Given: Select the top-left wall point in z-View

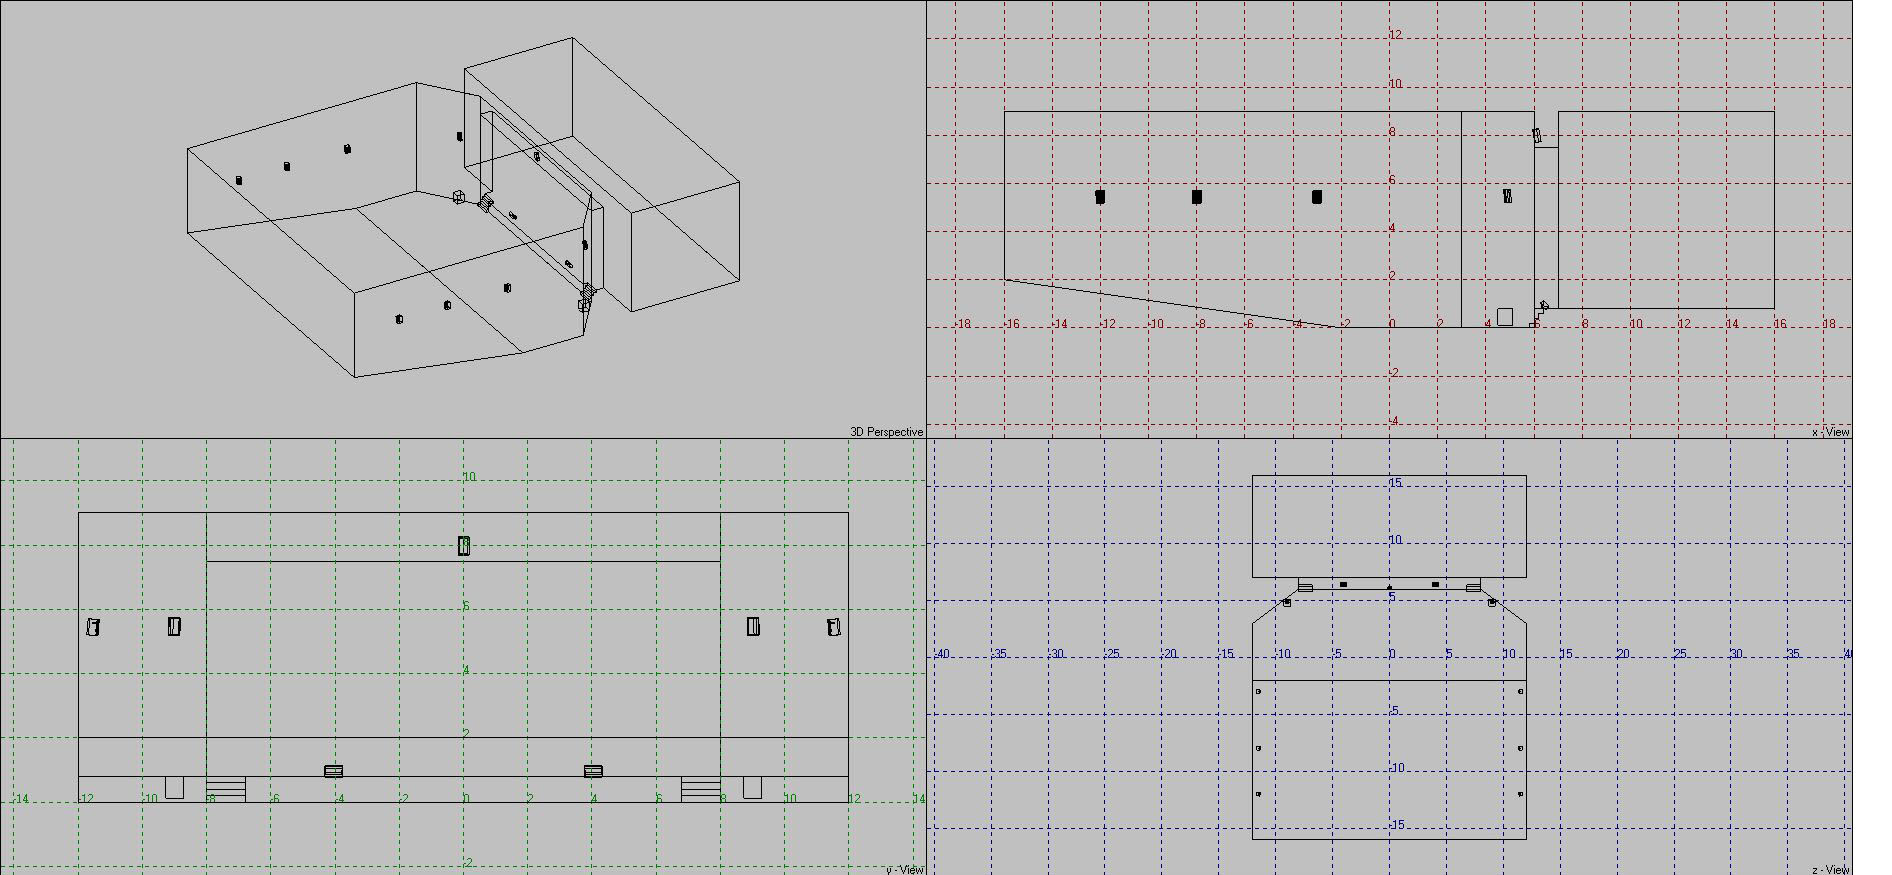Looking at the screenshot, I should point(1258,691).
